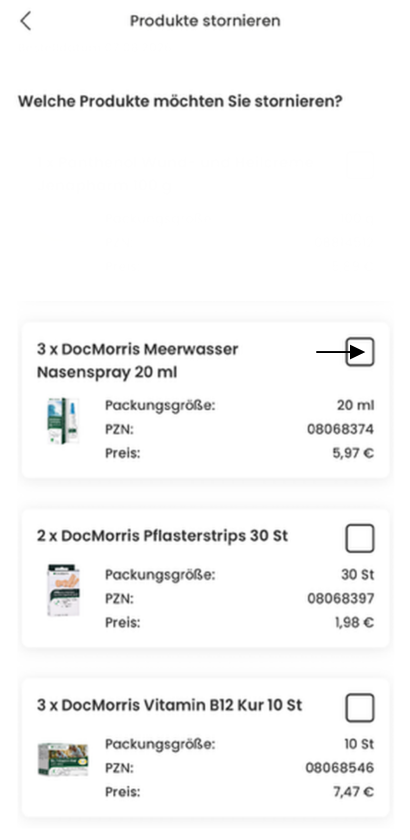
Task: Go back using the top-left arrow
Action: pyautogui.click(x=25, y=21)
